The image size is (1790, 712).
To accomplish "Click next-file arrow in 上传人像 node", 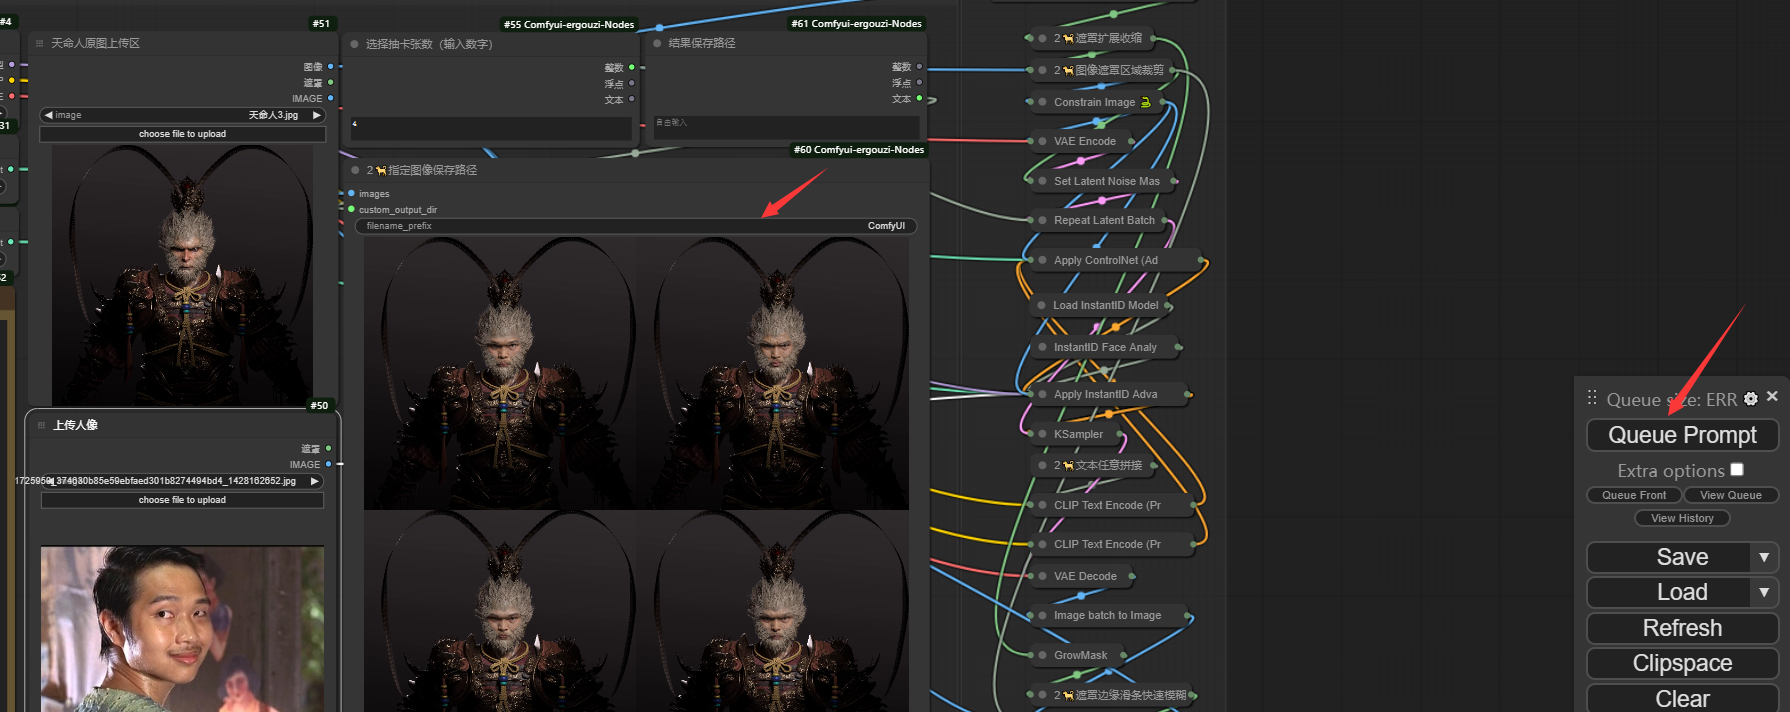I will (315, 481).
